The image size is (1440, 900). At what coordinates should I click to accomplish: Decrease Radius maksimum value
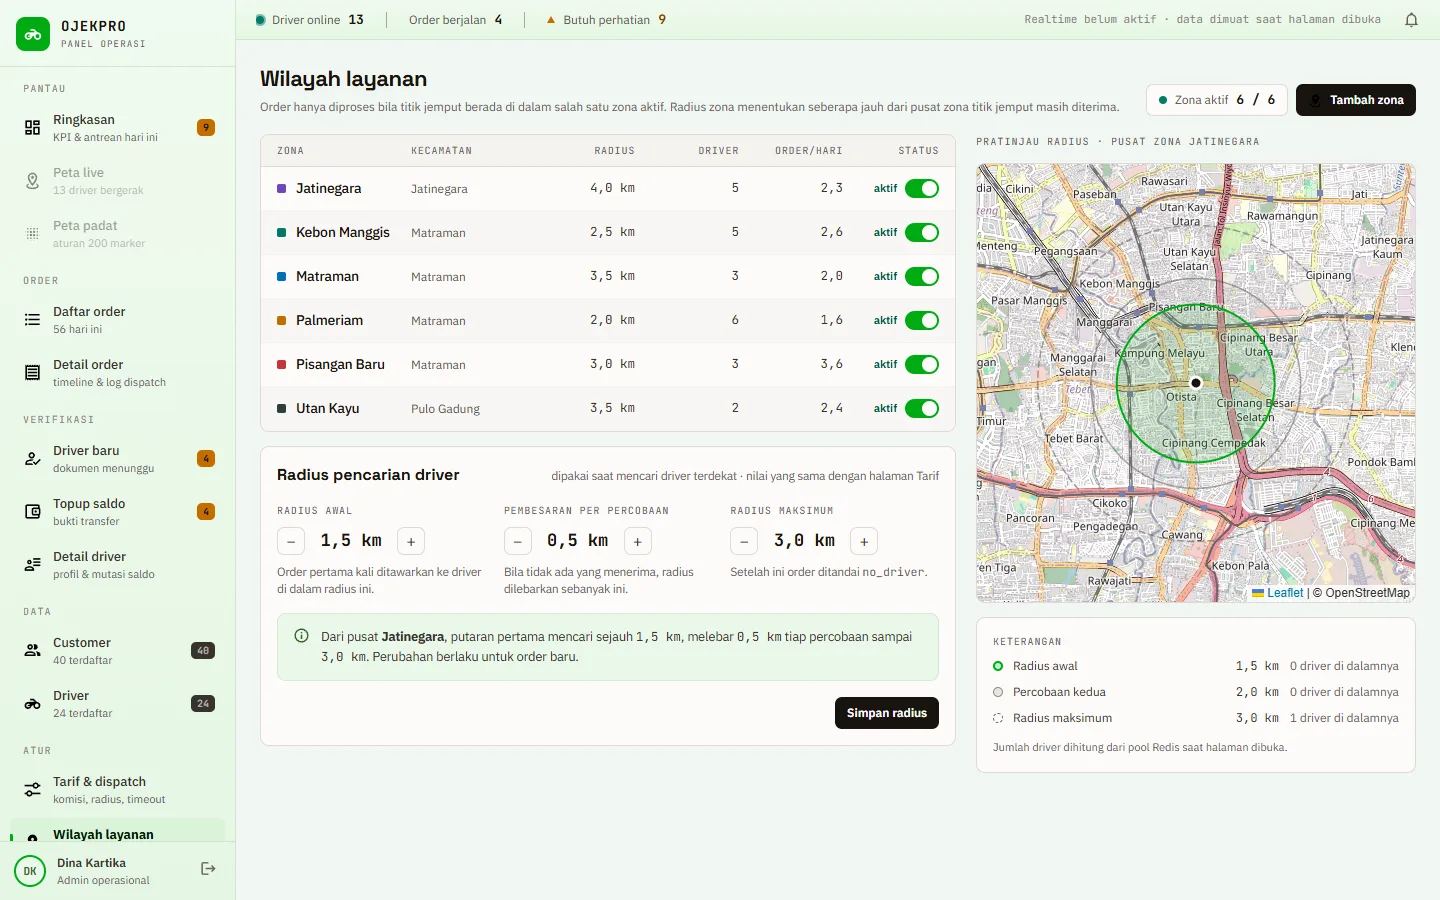pyautogui.click(x=744, y=541)
